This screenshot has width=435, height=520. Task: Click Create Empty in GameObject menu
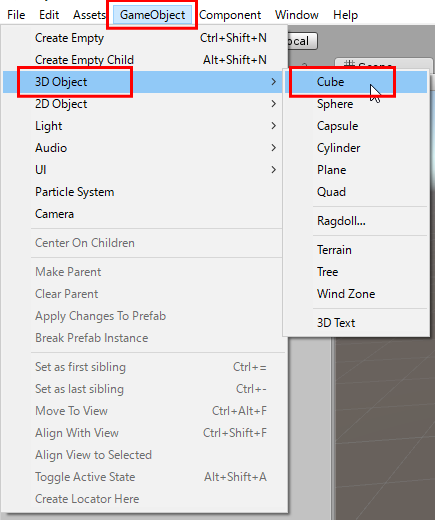[142, 38]
